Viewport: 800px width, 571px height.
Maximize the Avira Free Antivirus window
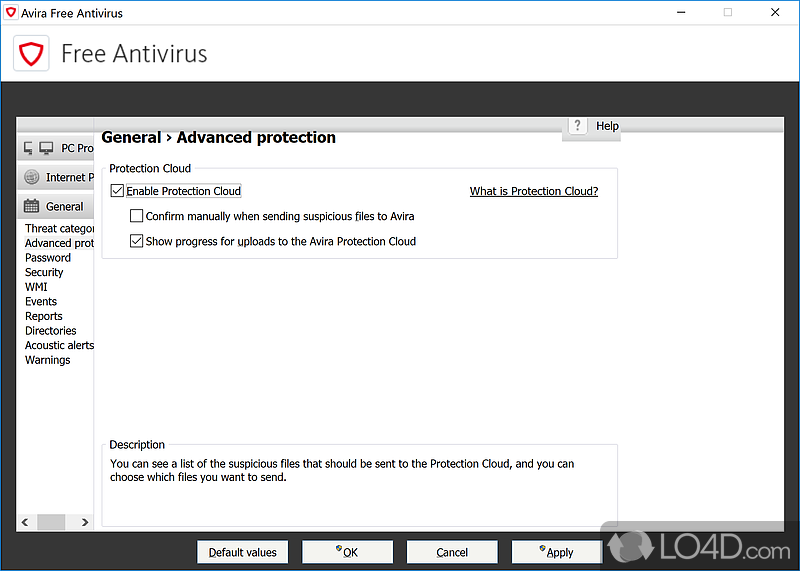728,12
